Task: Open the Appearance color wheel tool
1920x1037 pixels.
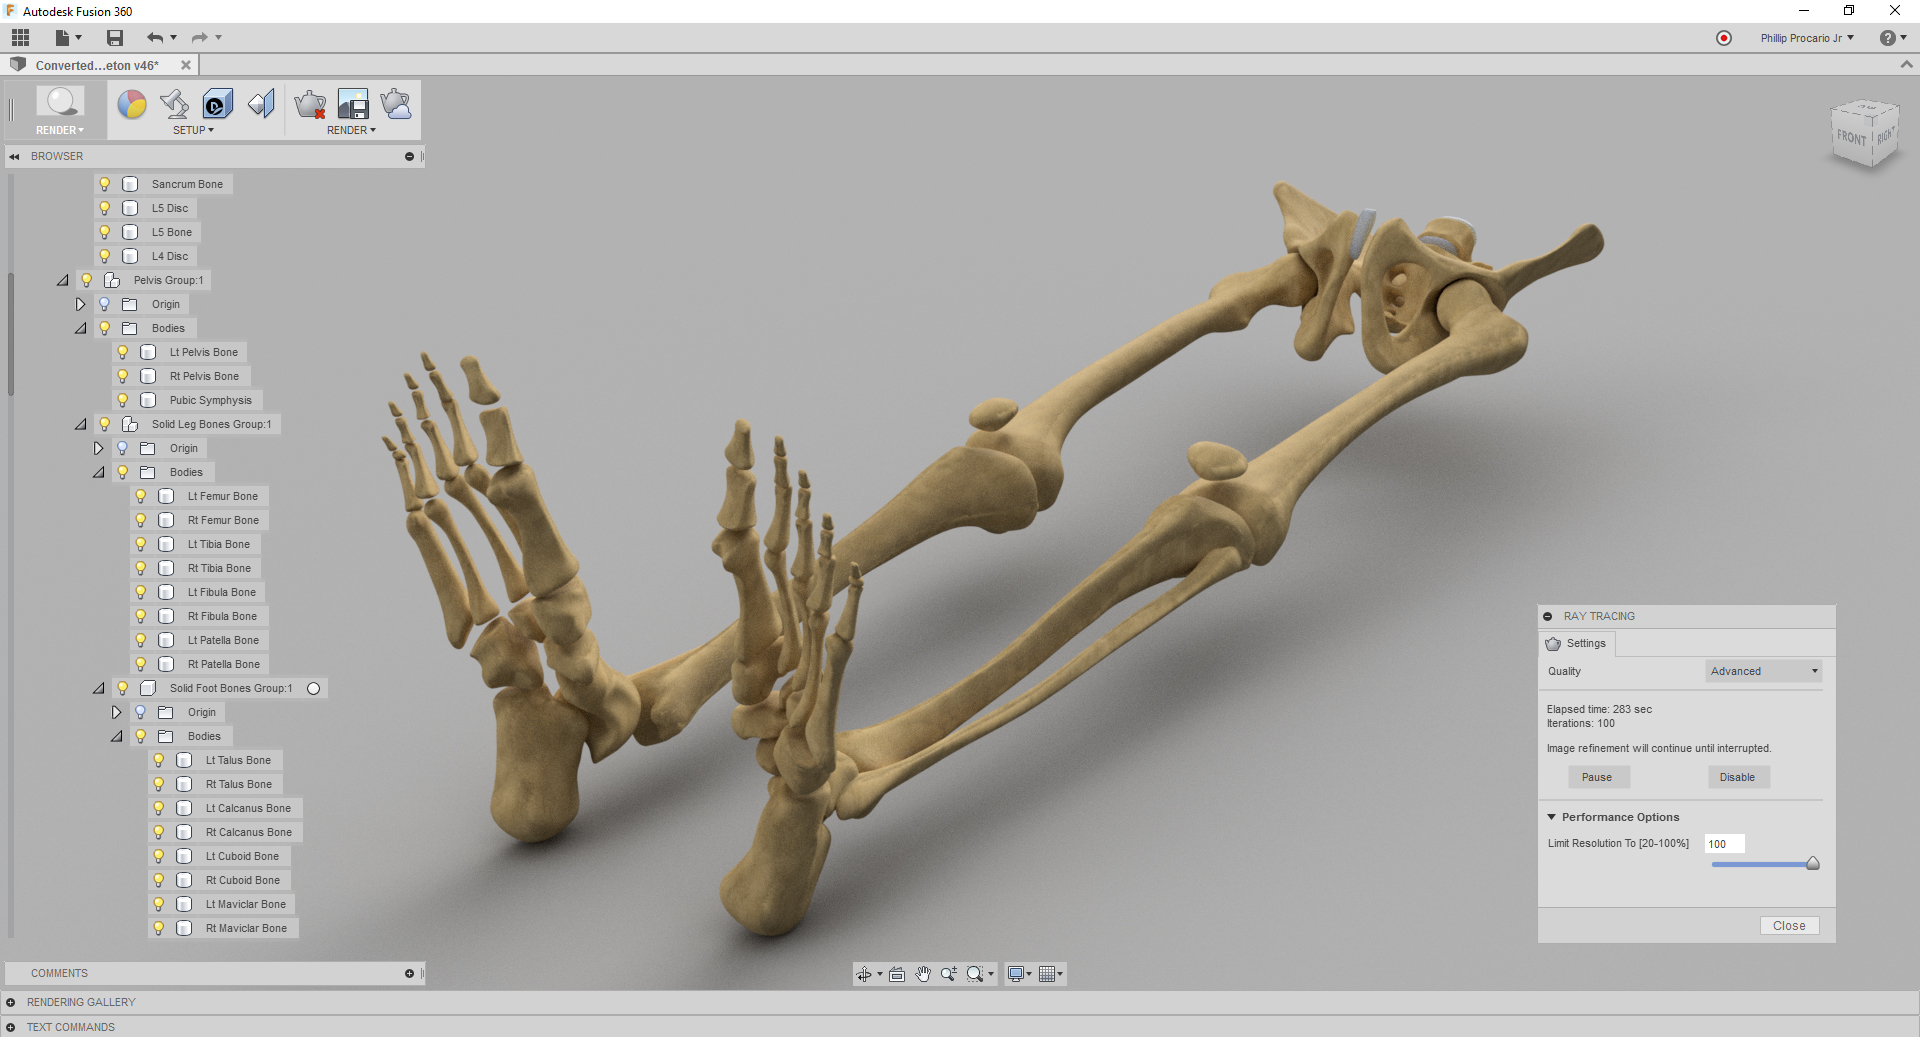Action: tap(133, 104)
